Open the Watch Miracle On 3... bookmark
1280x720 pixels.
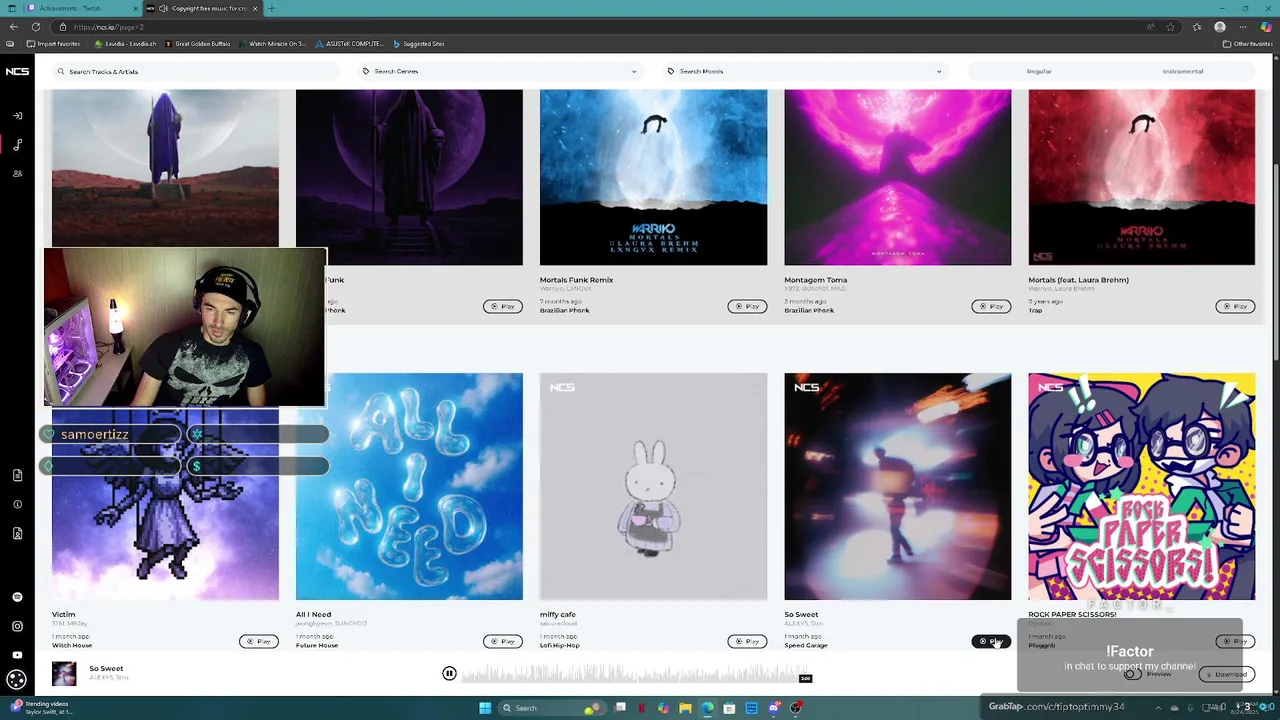pos(272,44)
